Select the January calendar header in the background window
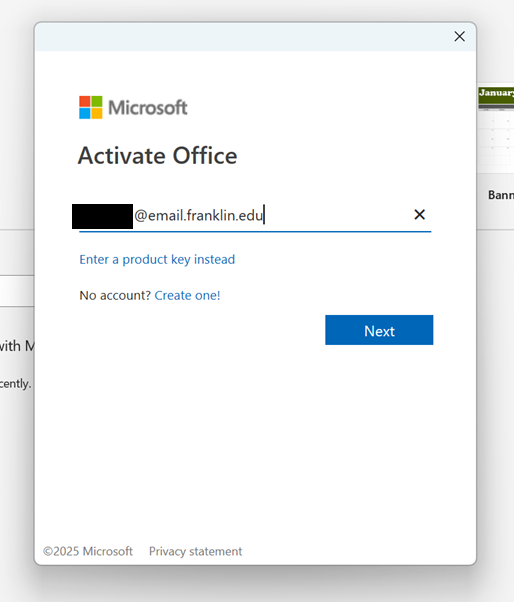This screenshot has height=602, width=514. [496, 95]
